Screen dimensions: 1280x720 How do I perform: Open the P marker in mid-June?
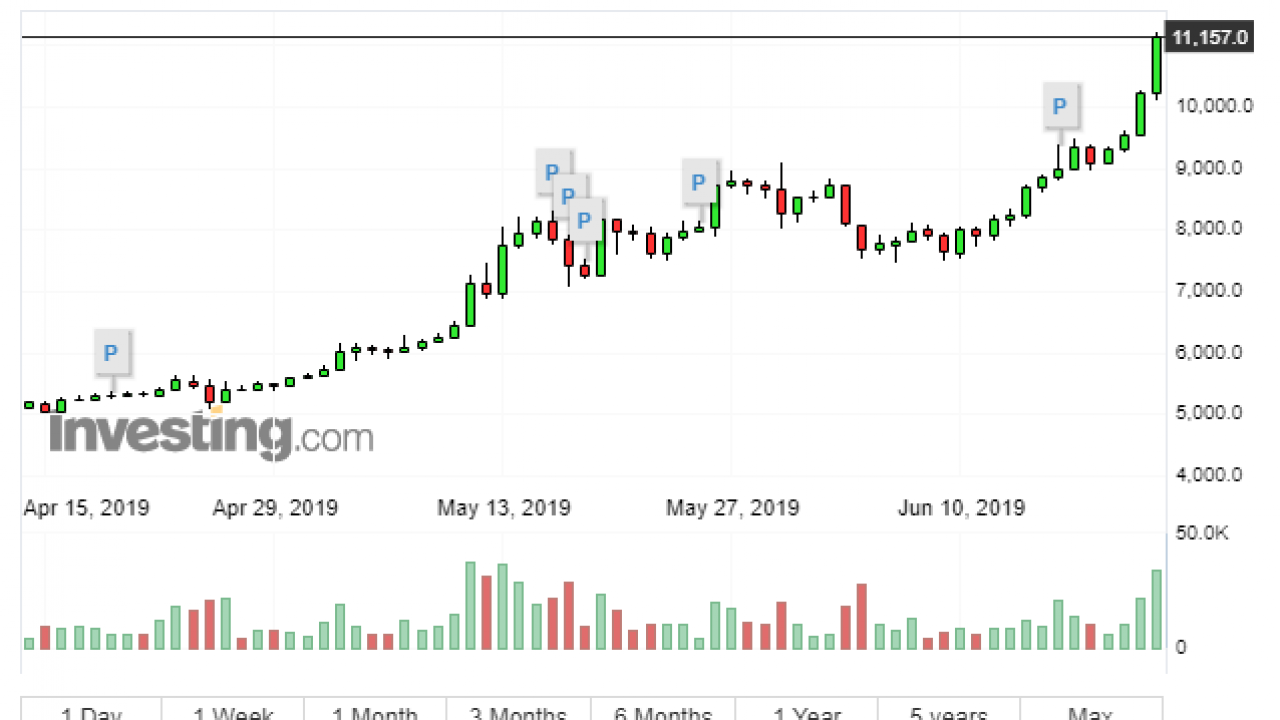click(1060, 105)
